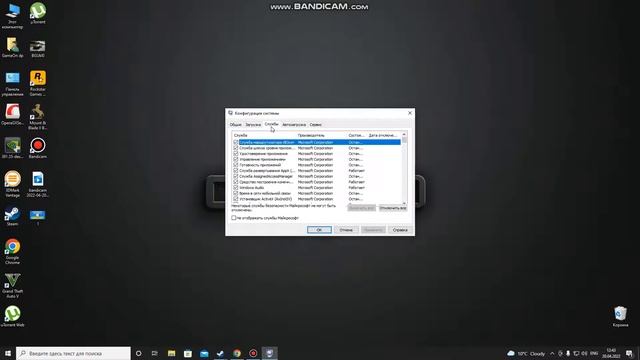Screen dimensions: 640x360
Task: Click the 'Отключить все' button
Action: click(x=393, y=208)
